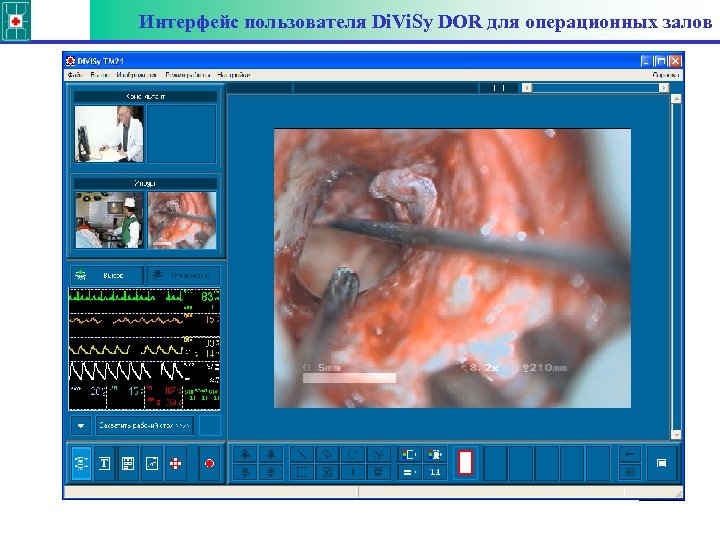Click the lower-right tree pointer icon

(271, 472)
